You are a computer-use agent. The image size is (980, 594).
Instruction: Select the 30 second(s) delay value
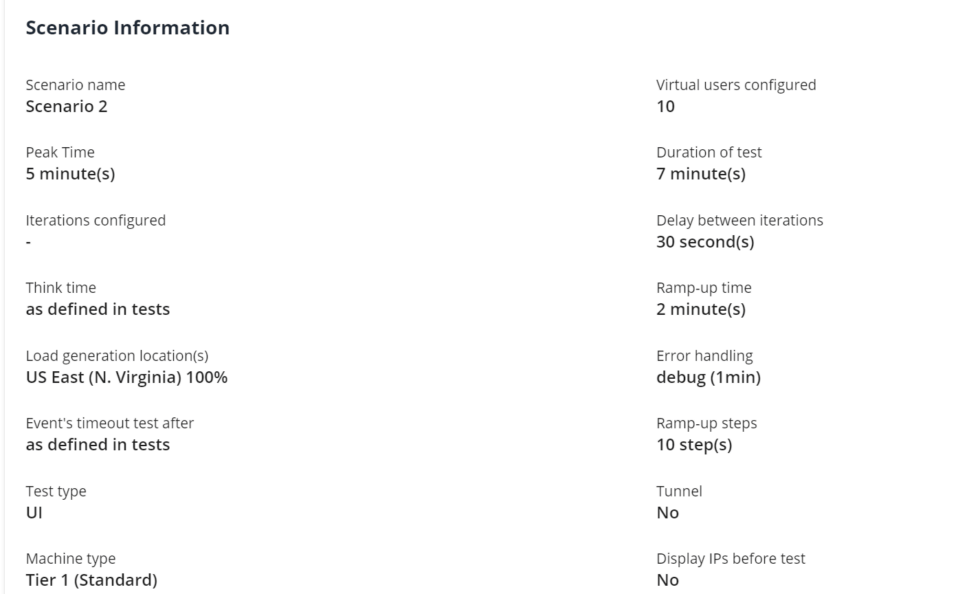(x=705, y=242)
